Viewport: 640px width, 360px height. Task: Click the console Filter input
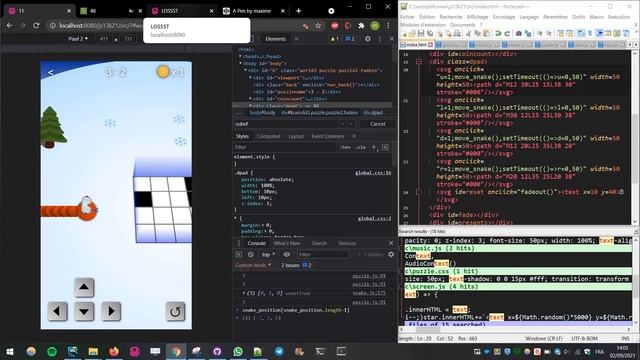[323, 254]
